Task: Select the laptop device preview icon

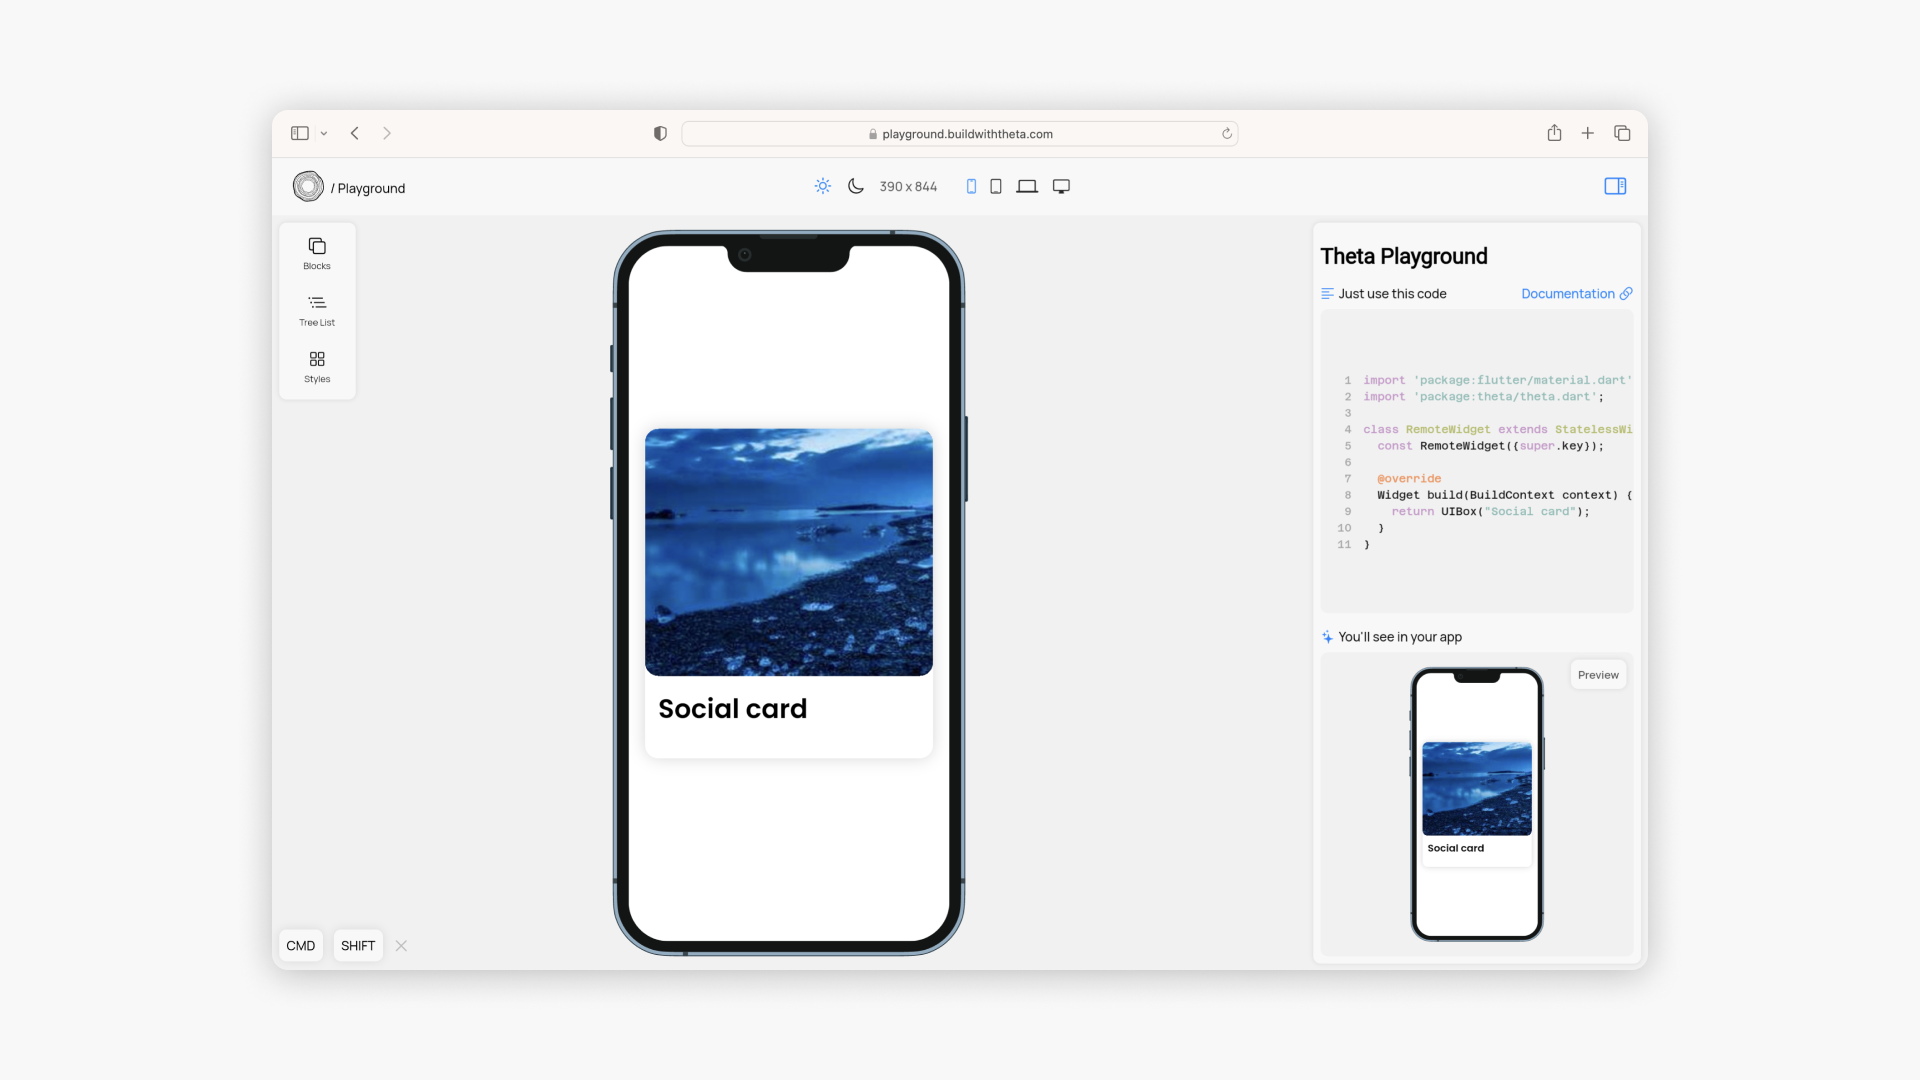Action: coord(1027,187)
